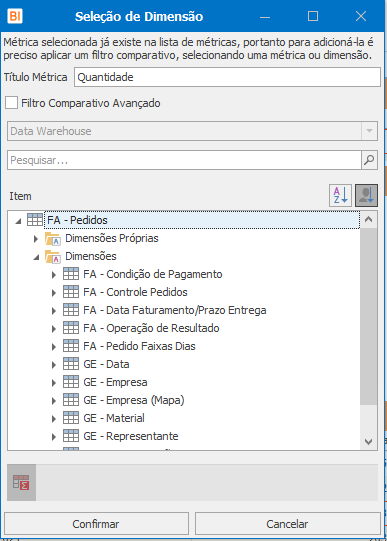This screenshot has height=541, width=387.
Task: Collapse the FA - Pedidos root node
Action: pyautogui.click(x=18, y=221)
